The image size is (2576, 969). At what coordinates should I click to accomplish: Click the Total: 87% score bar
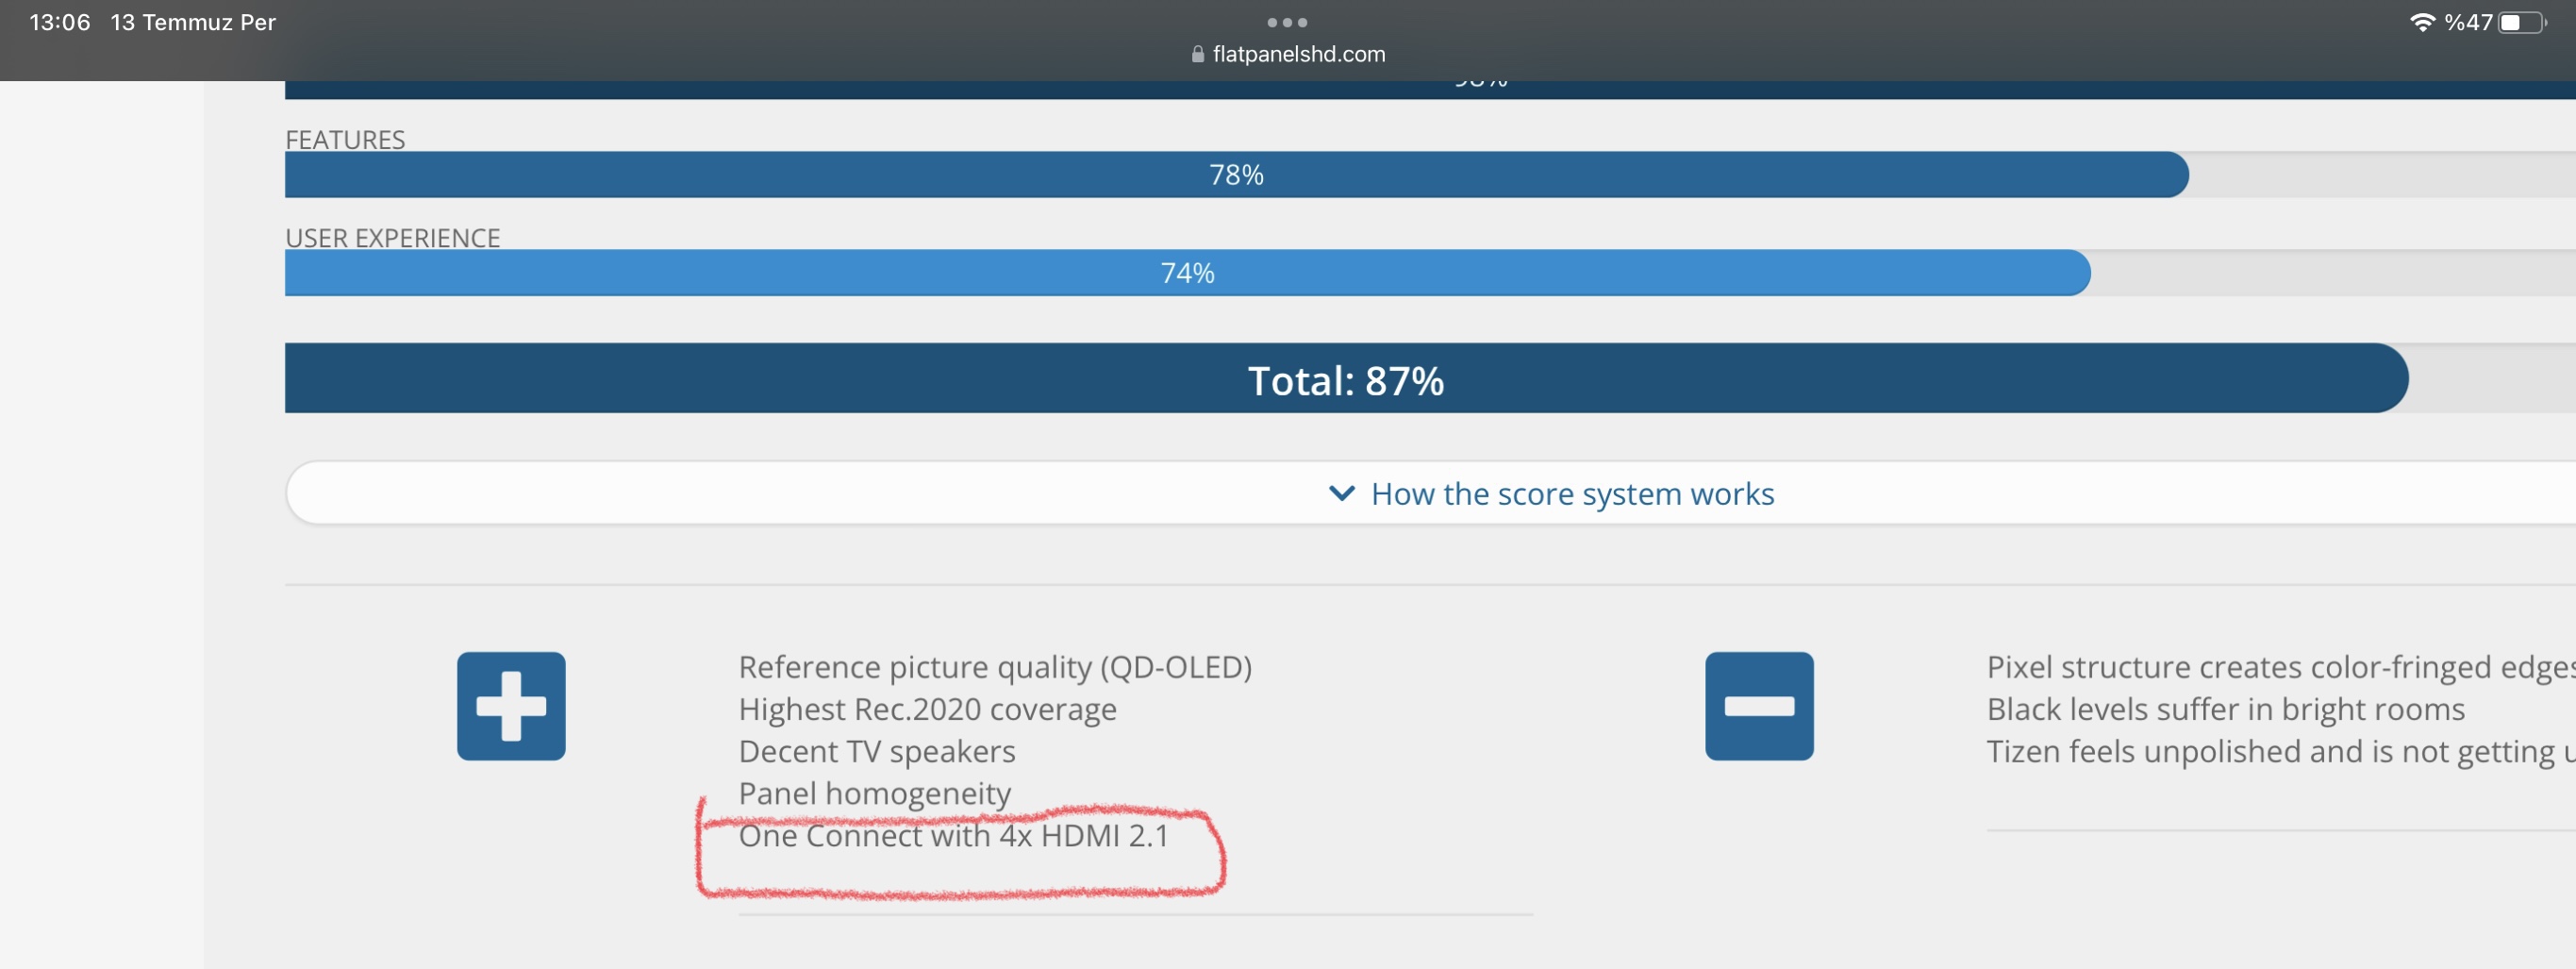coord(1346,379)
